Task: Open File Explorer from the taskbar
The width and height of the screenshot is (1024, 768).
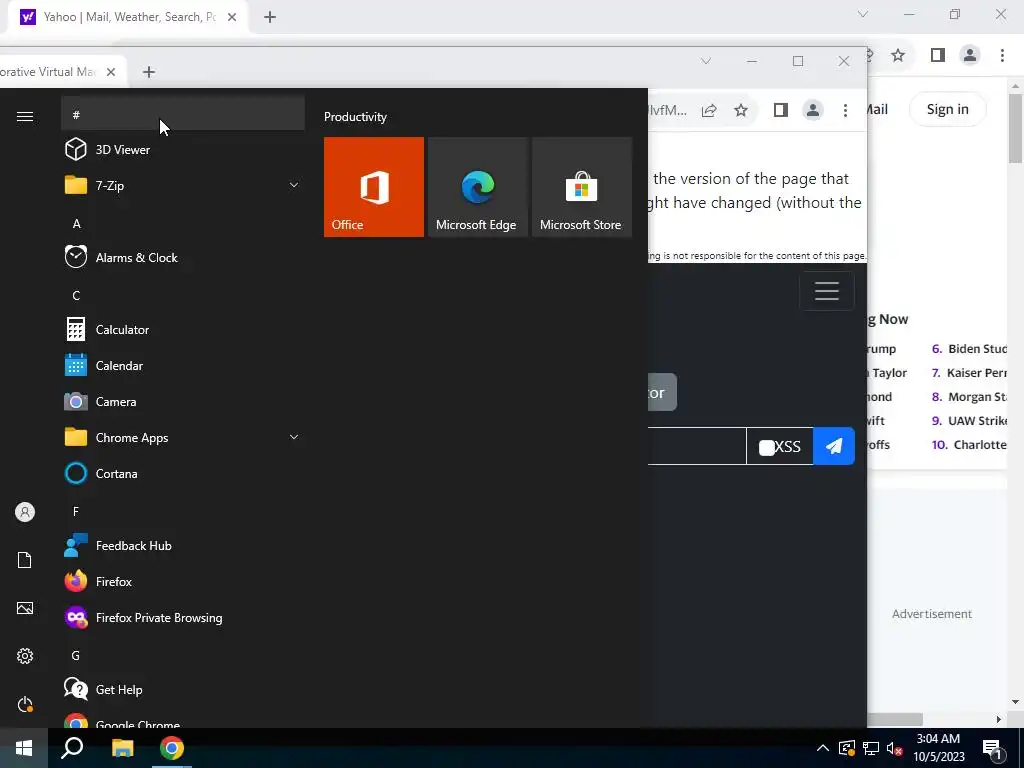Action: click(x=122, y=748)
